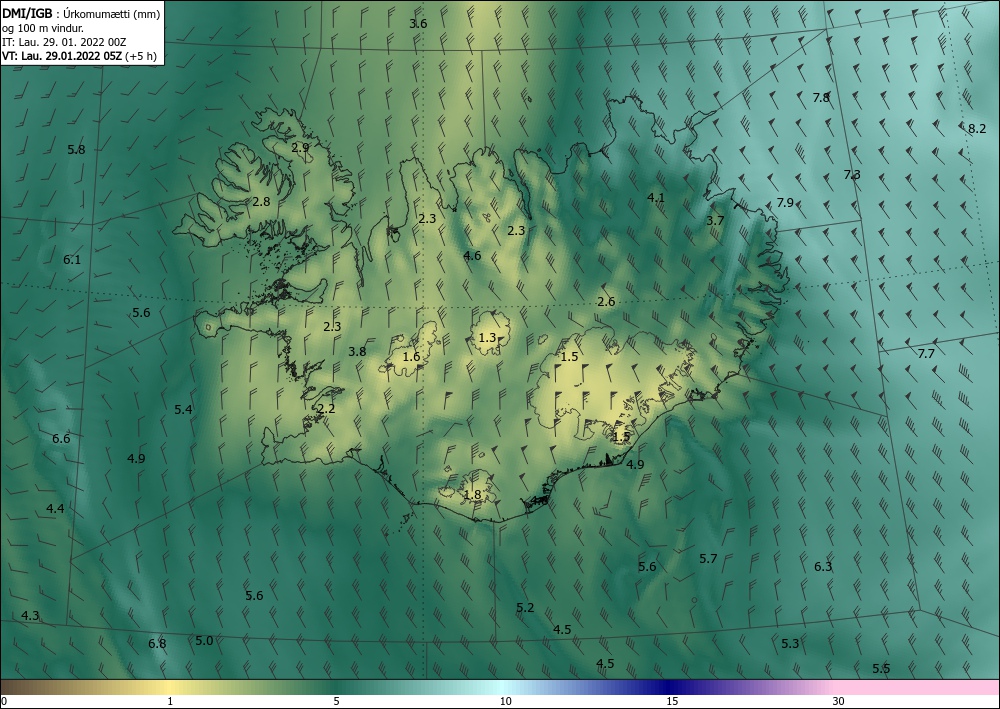The height and width of the screenshot is (709, 1000).
Task: Click the 6.8 value label
Action: click(x=157, y=643)
